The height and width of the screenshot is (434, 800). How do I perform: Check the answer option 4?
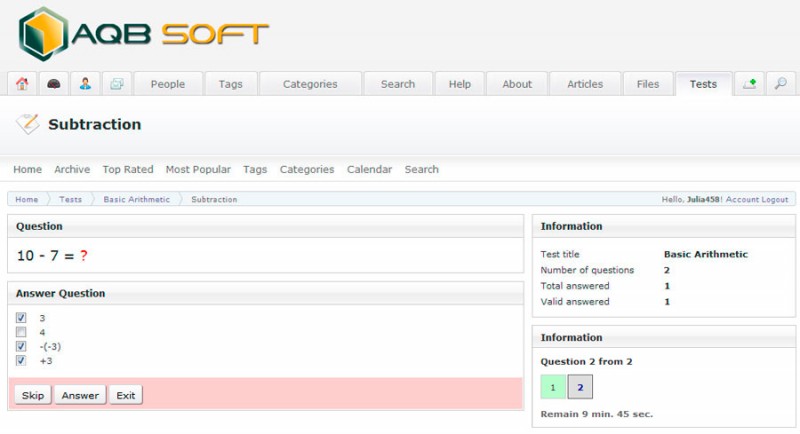pos(21,332)
